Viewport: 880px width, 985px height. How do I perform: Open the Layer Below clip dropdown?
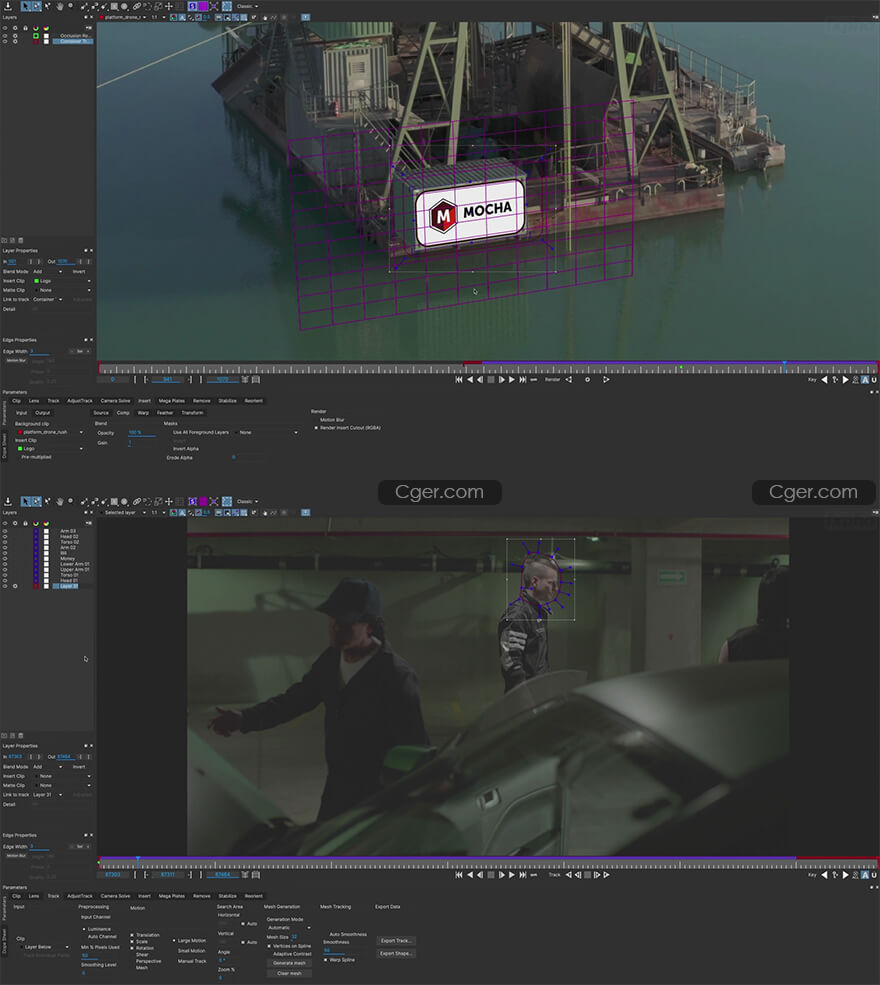pyautogui.click(x=46, y=947)
